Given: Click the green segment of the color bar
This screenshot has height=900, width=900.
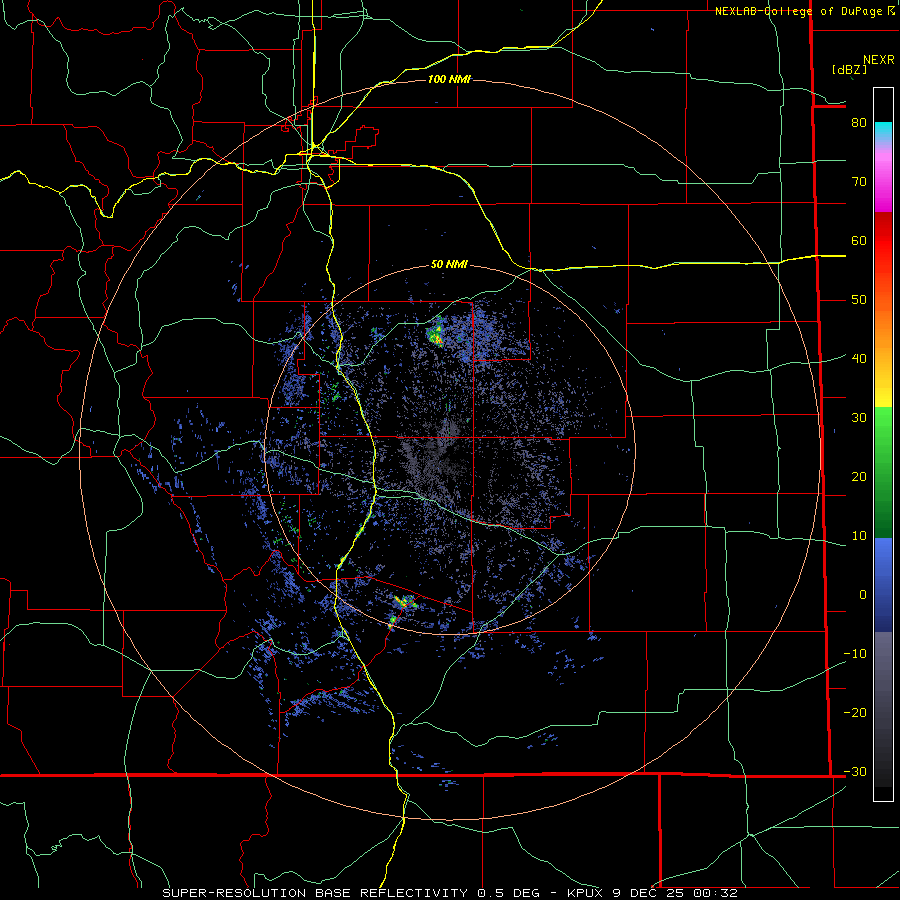Looking at the screenshot, I should pyautogui.click(x=883, y=472).
